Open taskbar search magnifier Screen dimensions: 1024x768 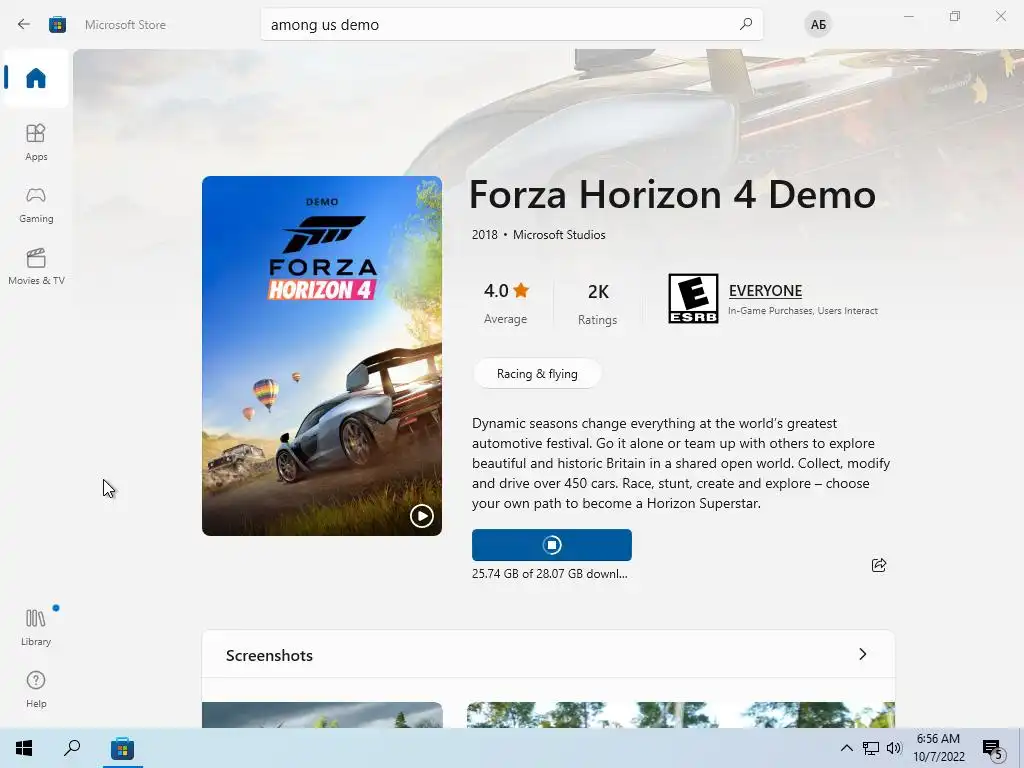(72, 748)
